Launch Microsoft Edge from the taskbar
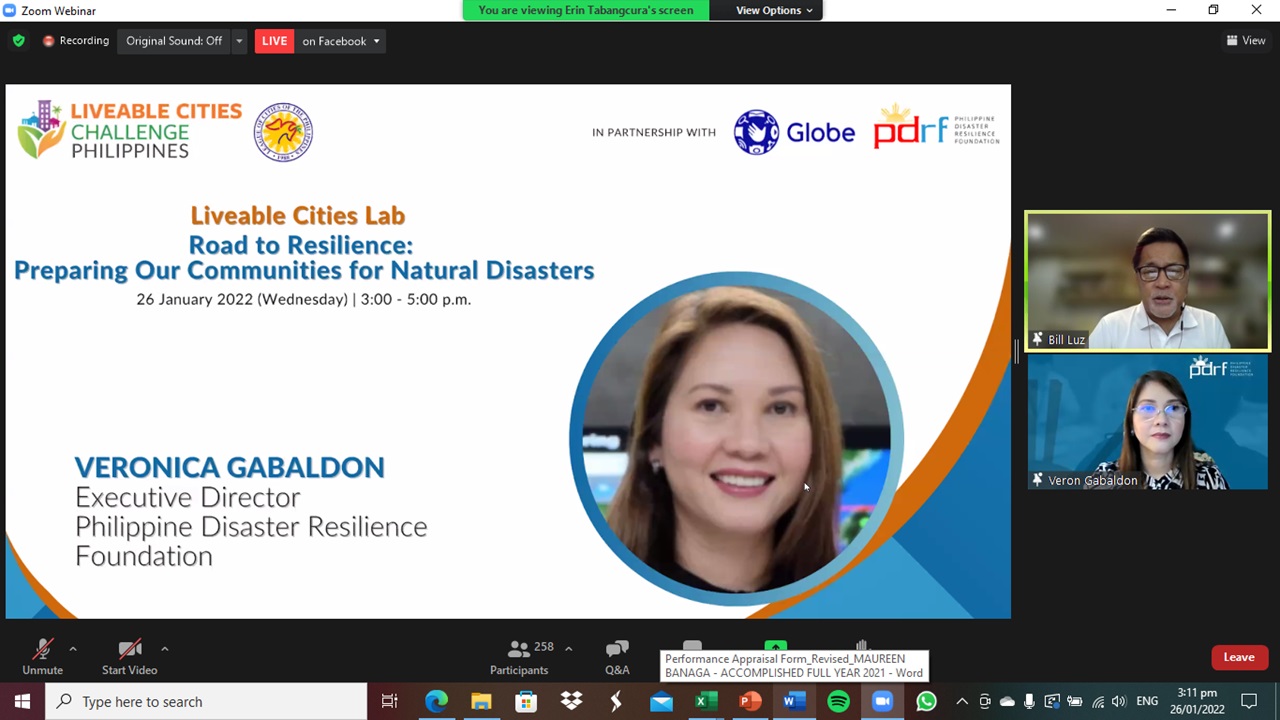The image size is (1280, 720). (437, 701)
